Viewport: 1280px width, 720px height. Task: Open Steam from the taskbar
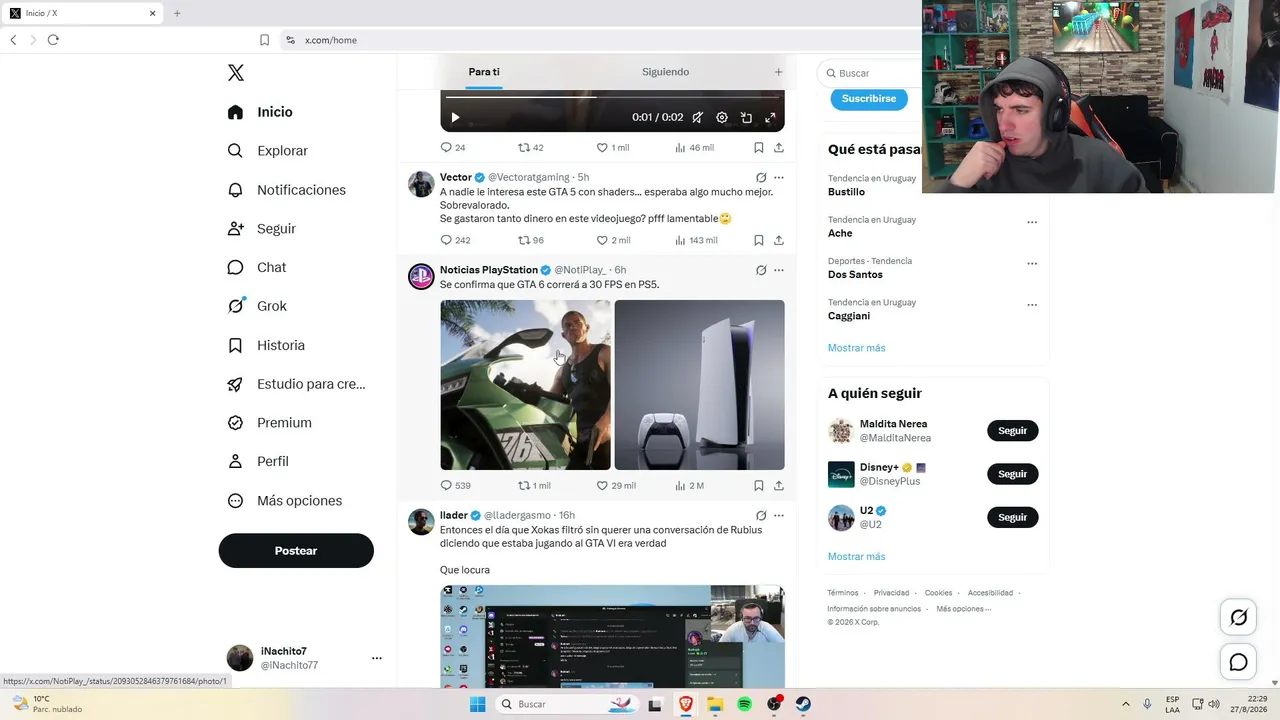click(803, 705)
